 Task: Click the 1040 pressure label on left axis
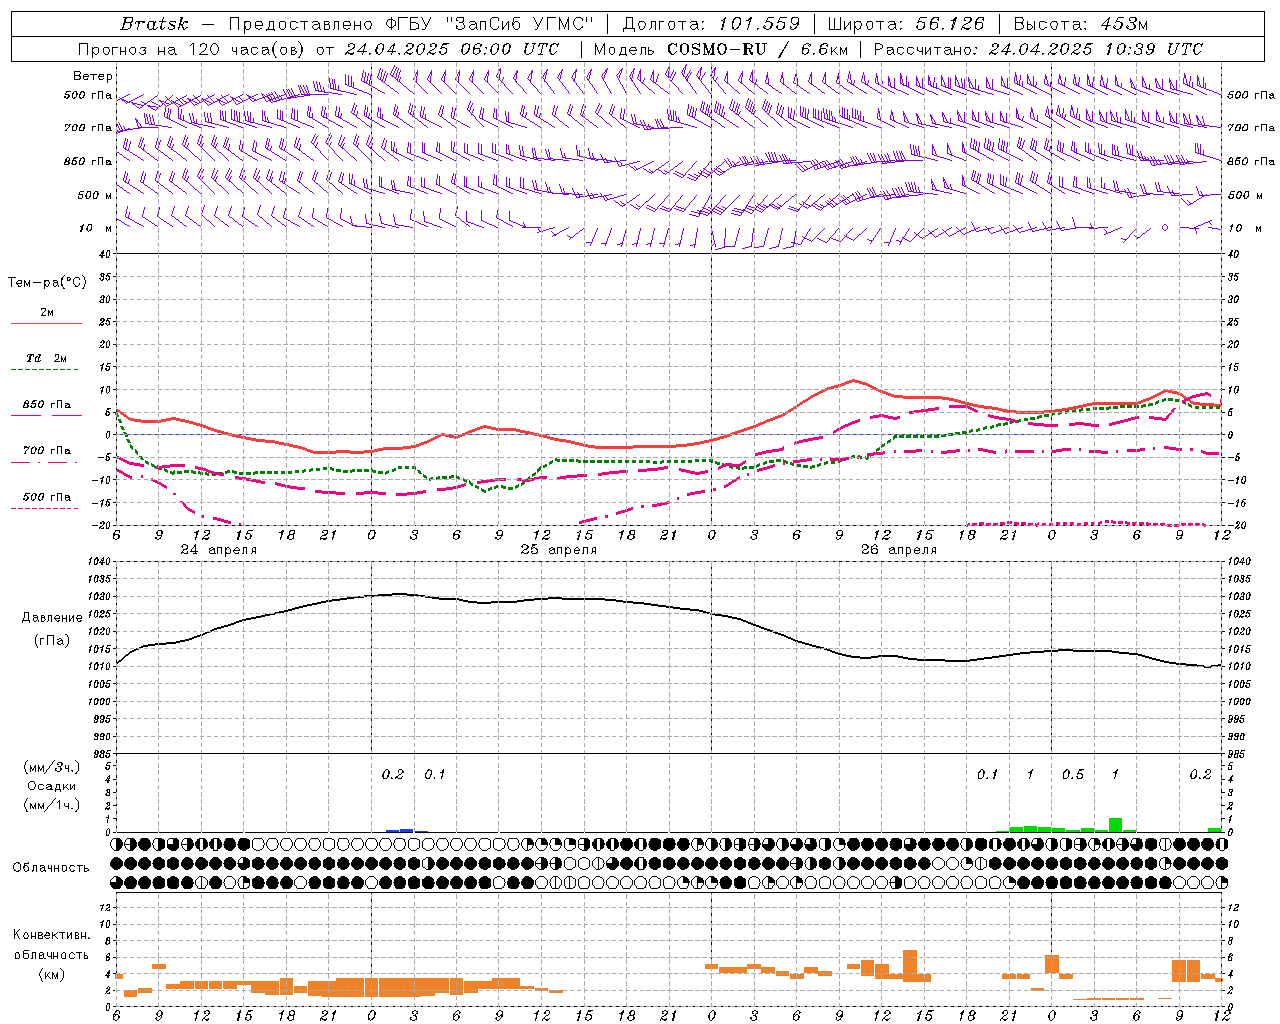click(97, 562)
